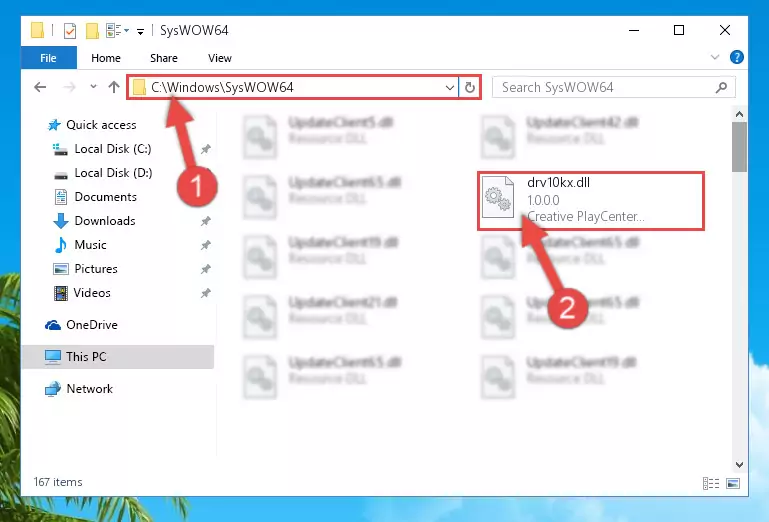Close the SysWOW64 window
Image resolution: width=769 pixels, height=522 pixels.
(x=724, y=30)
